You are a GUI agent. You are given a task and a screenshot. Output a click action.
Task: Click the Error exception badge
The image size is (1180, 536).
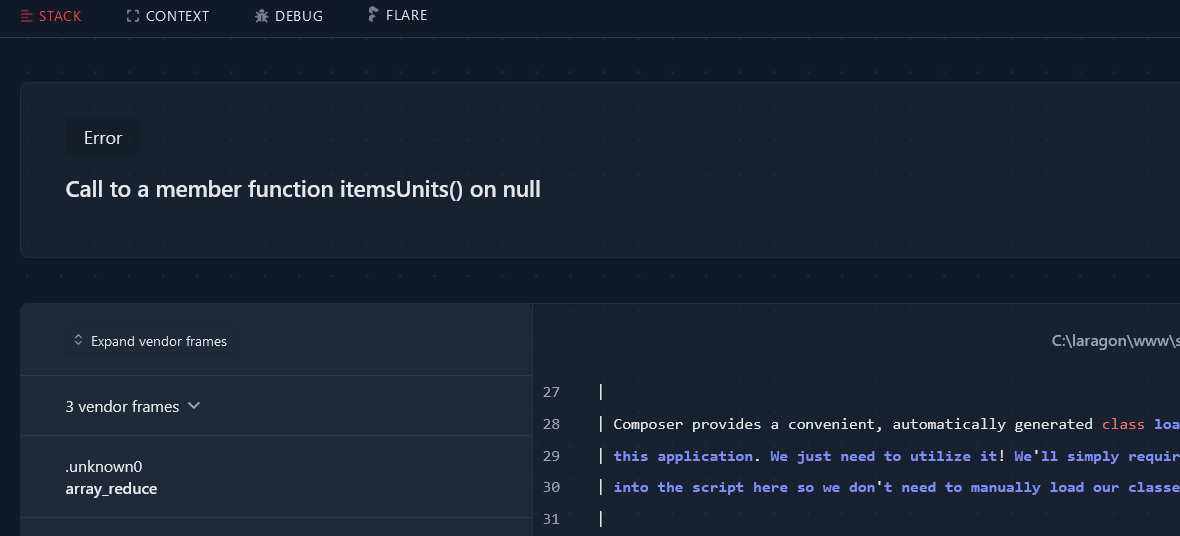tap(103, 138)
